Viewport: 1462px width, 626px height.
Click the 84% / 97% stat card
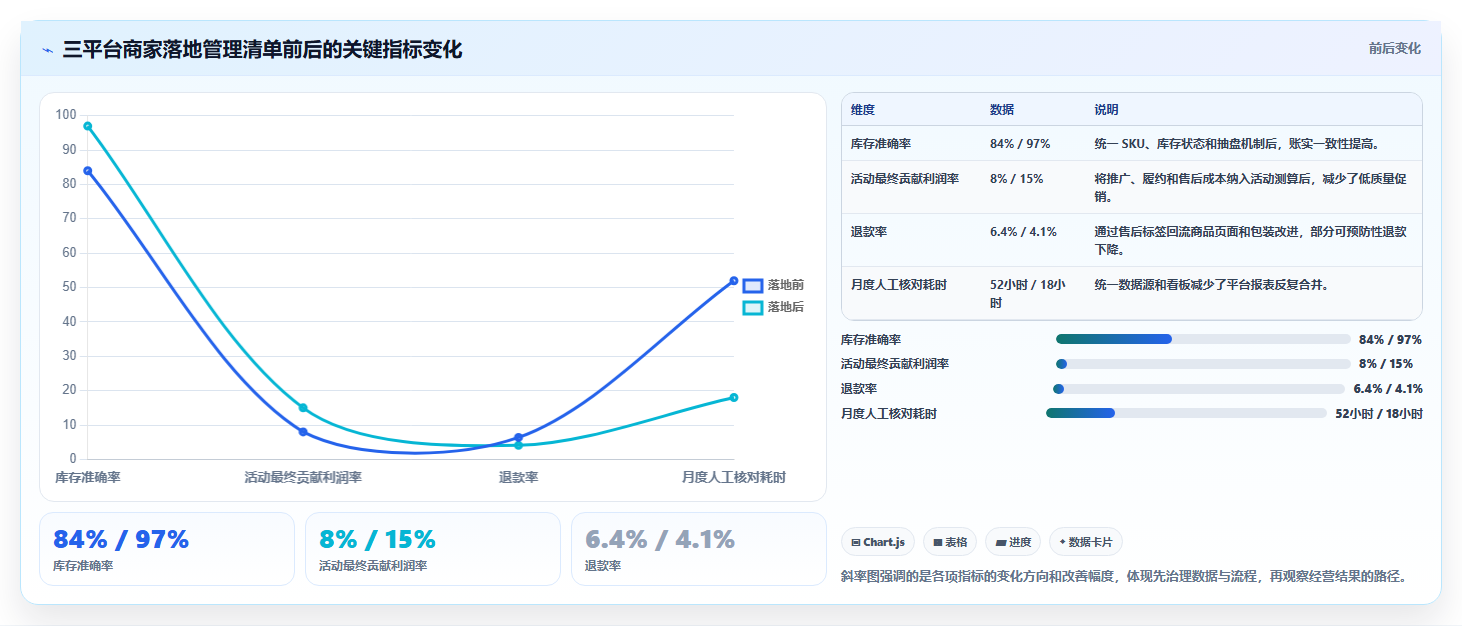(167, 549)
